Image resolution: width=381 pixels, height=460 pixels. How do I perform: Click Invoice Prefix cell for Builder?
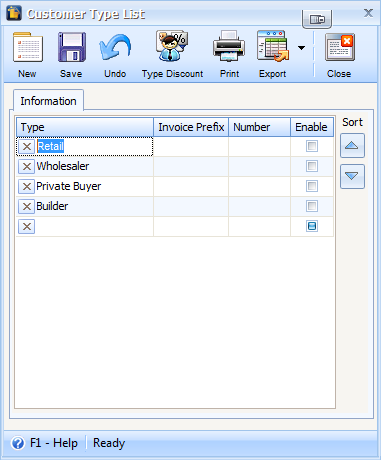[191, 206]
